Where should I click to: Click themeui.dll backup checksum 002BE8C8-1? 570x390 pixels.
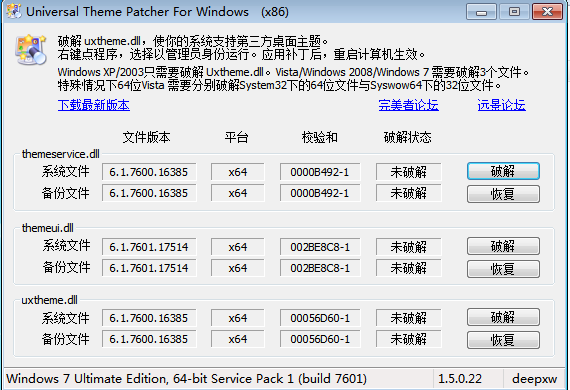(x=320, y=268)
